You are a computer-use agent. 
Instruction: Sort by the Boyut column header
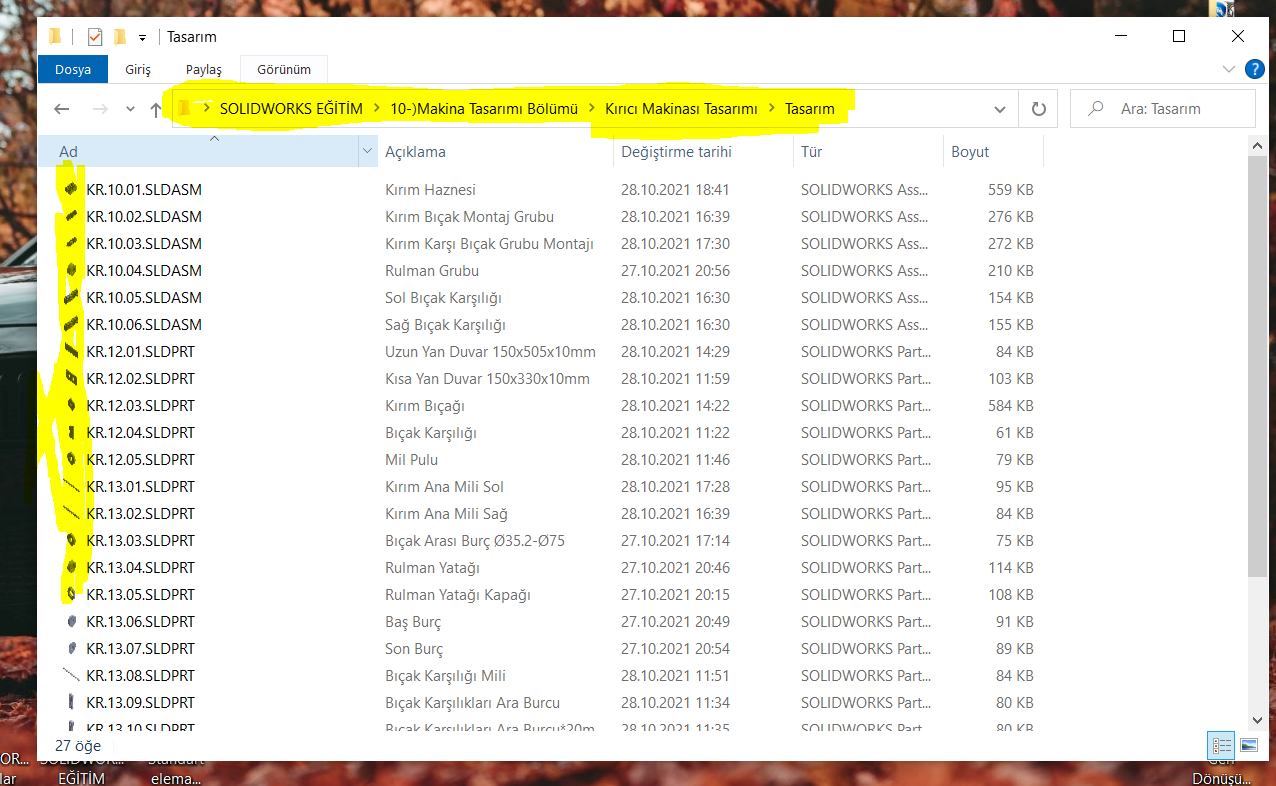(993, 152)
